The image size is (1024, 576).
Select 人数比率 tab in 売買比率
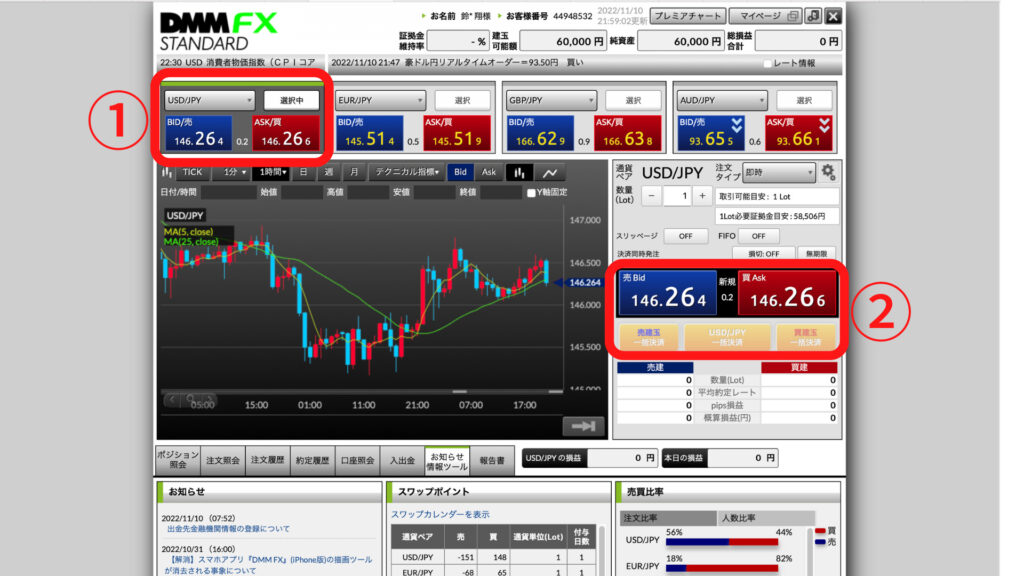[765, 518]
